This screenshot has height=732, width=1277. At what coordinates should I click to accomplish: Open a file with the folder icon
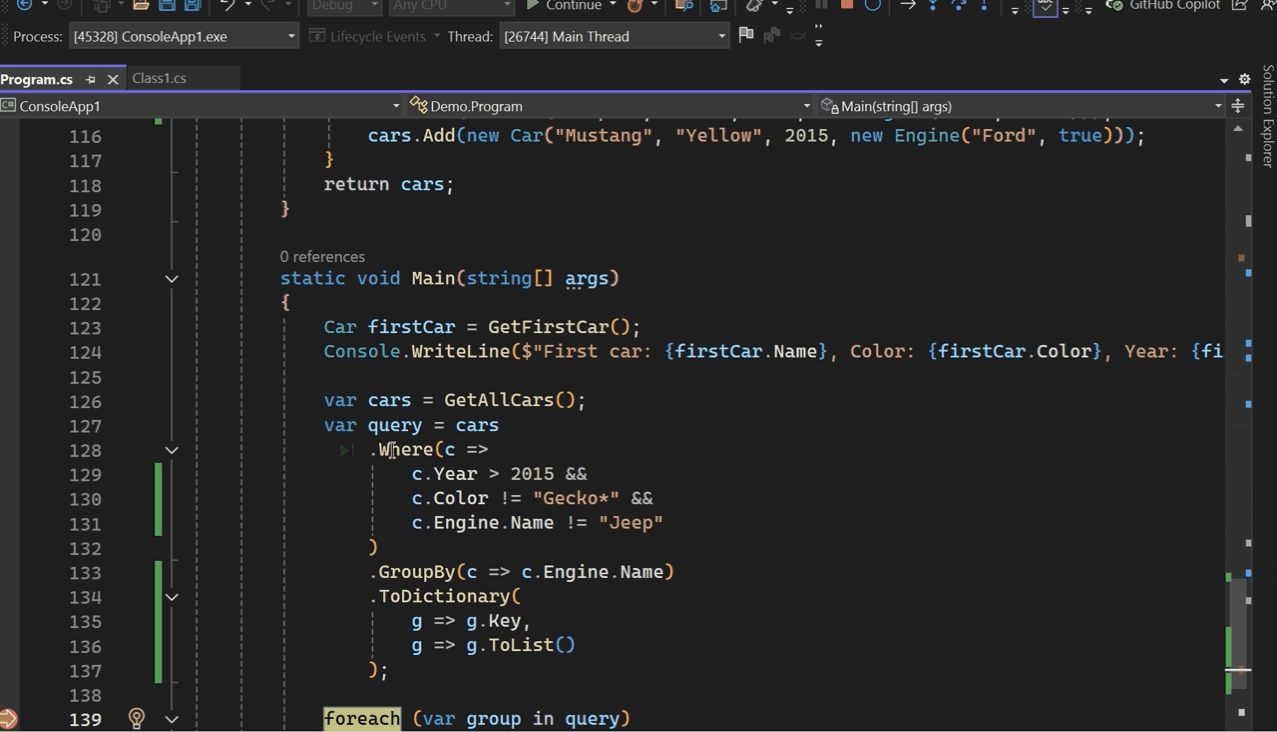[x=140, y=6]
